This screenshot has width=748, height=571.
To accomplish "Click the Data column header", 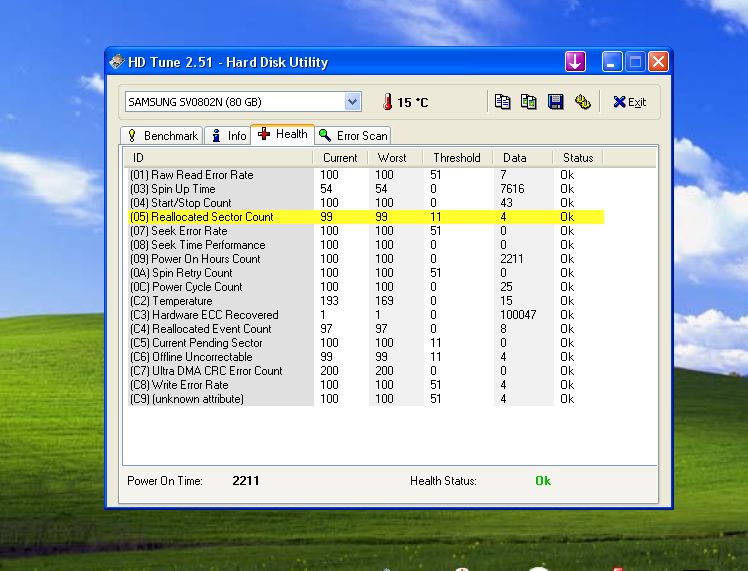I will (522, 158).
